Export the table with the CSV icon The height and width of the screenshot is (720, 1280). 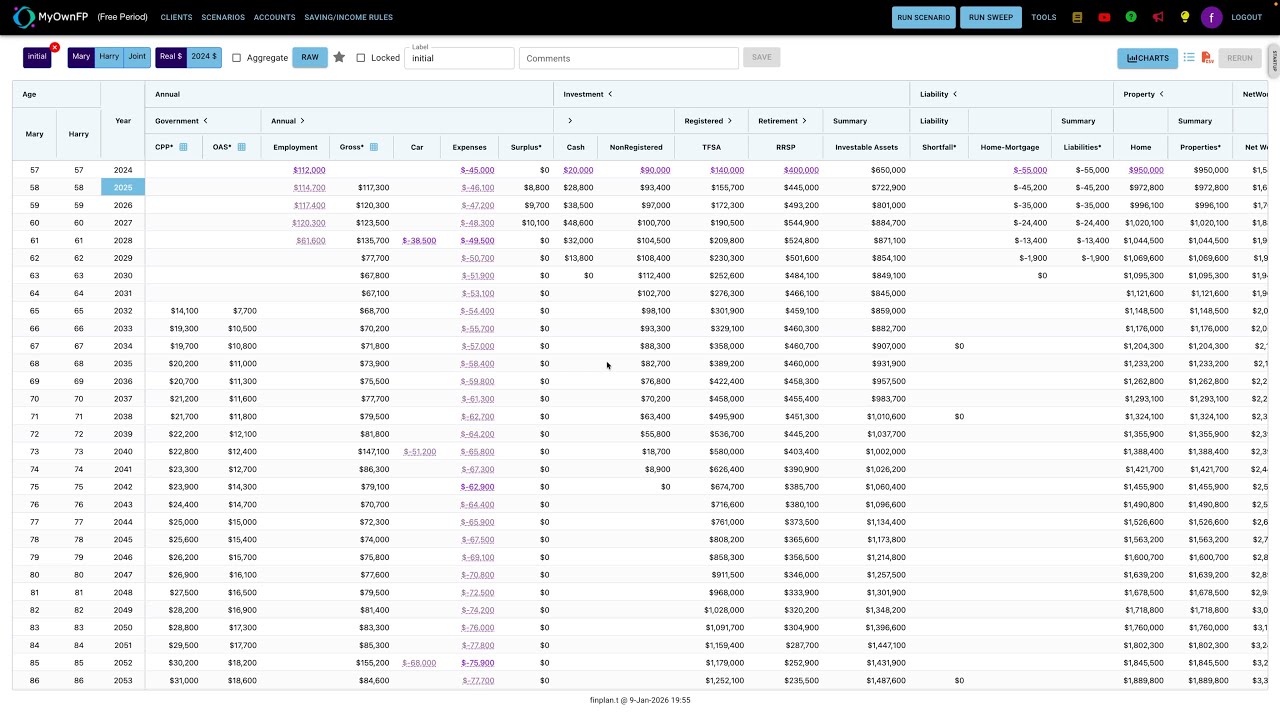pos(1208,58)
